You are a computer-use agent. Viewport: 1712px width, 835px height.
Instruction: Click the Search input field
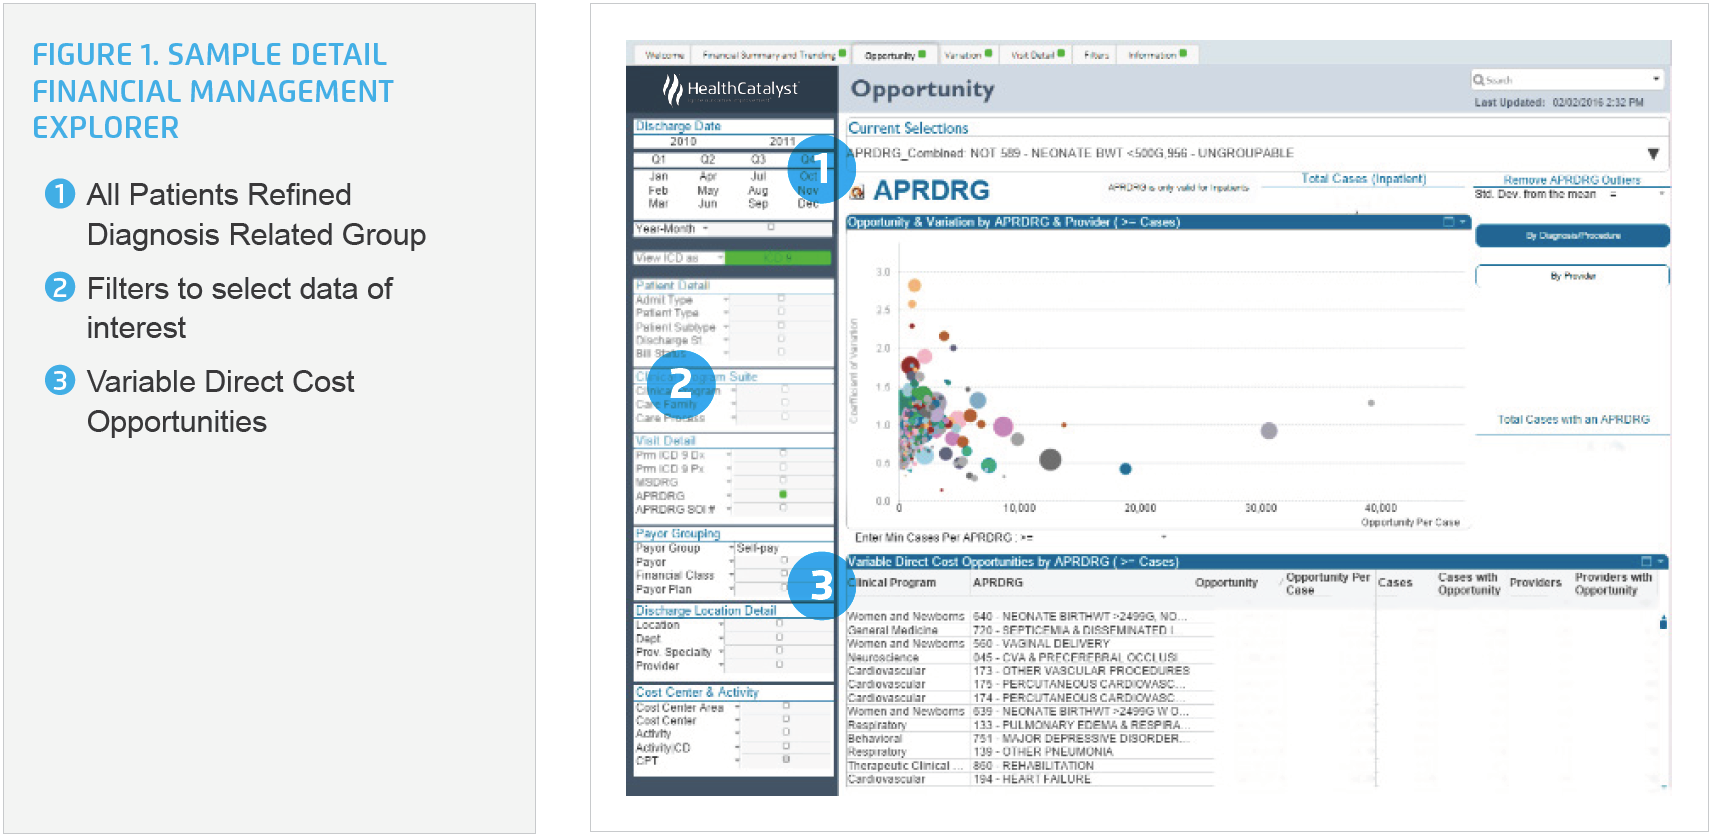[1566, 79]
